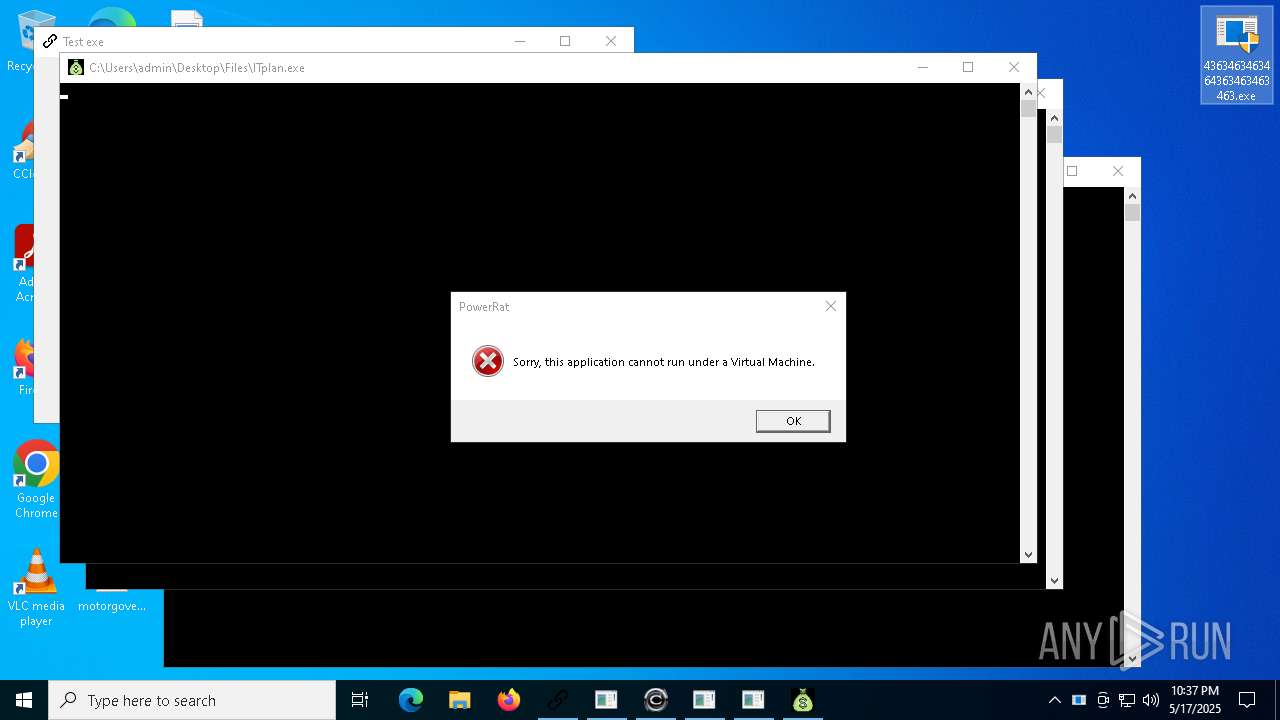This screenshot has width=1280, height=720.
Task: Click the ITplan.exe console window icon
Action: [x=76, y=68]
